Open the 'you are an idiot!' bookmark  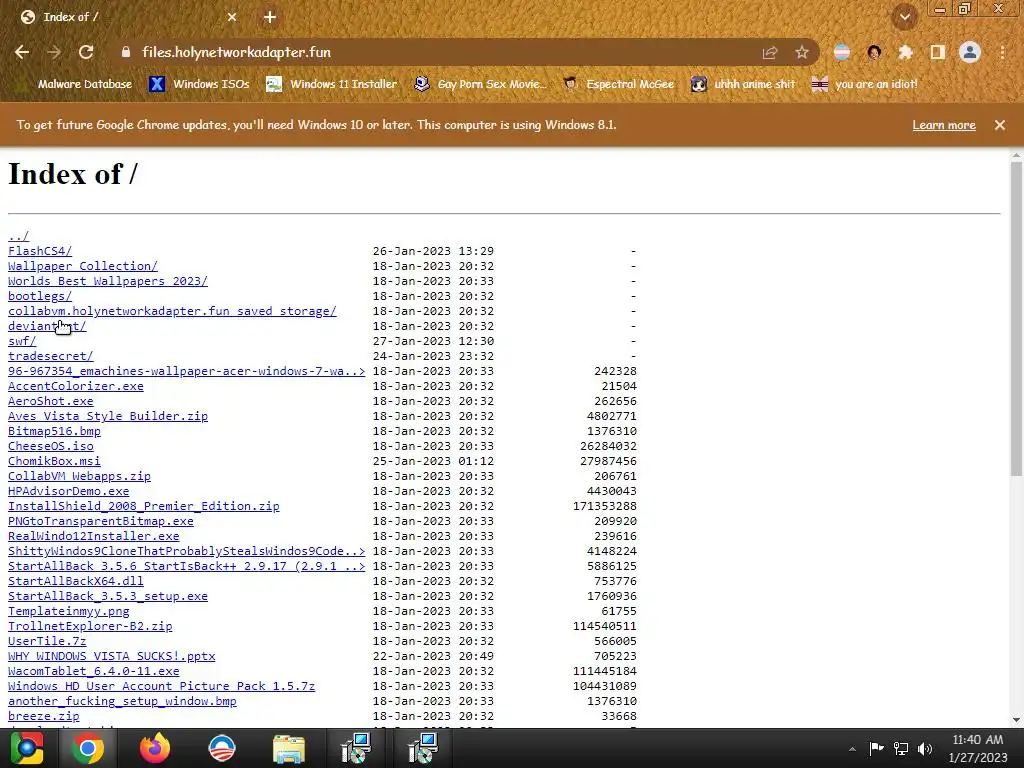point(864,84)
